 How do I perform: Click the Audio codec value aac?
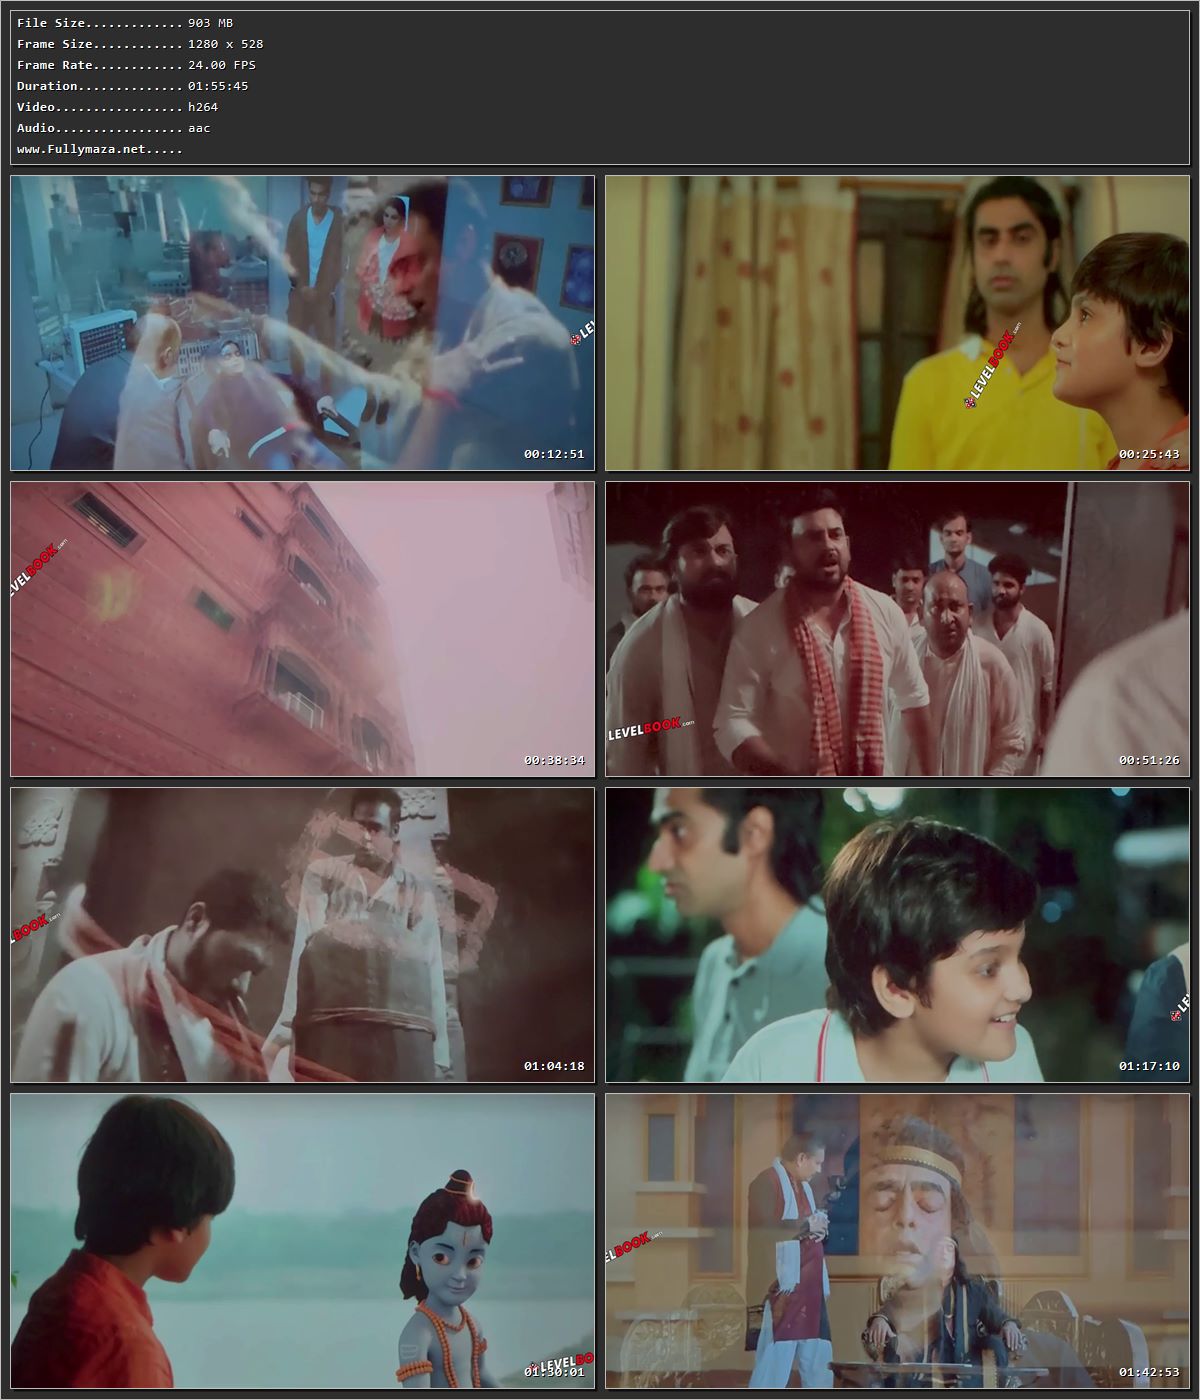coord(199,128)
